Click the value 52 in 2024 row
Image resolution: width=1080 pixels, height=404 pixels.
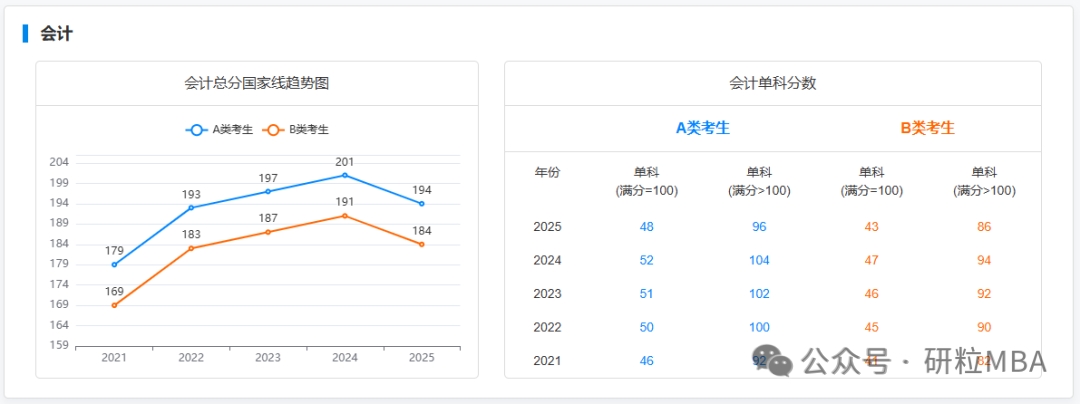click(647, 260)
